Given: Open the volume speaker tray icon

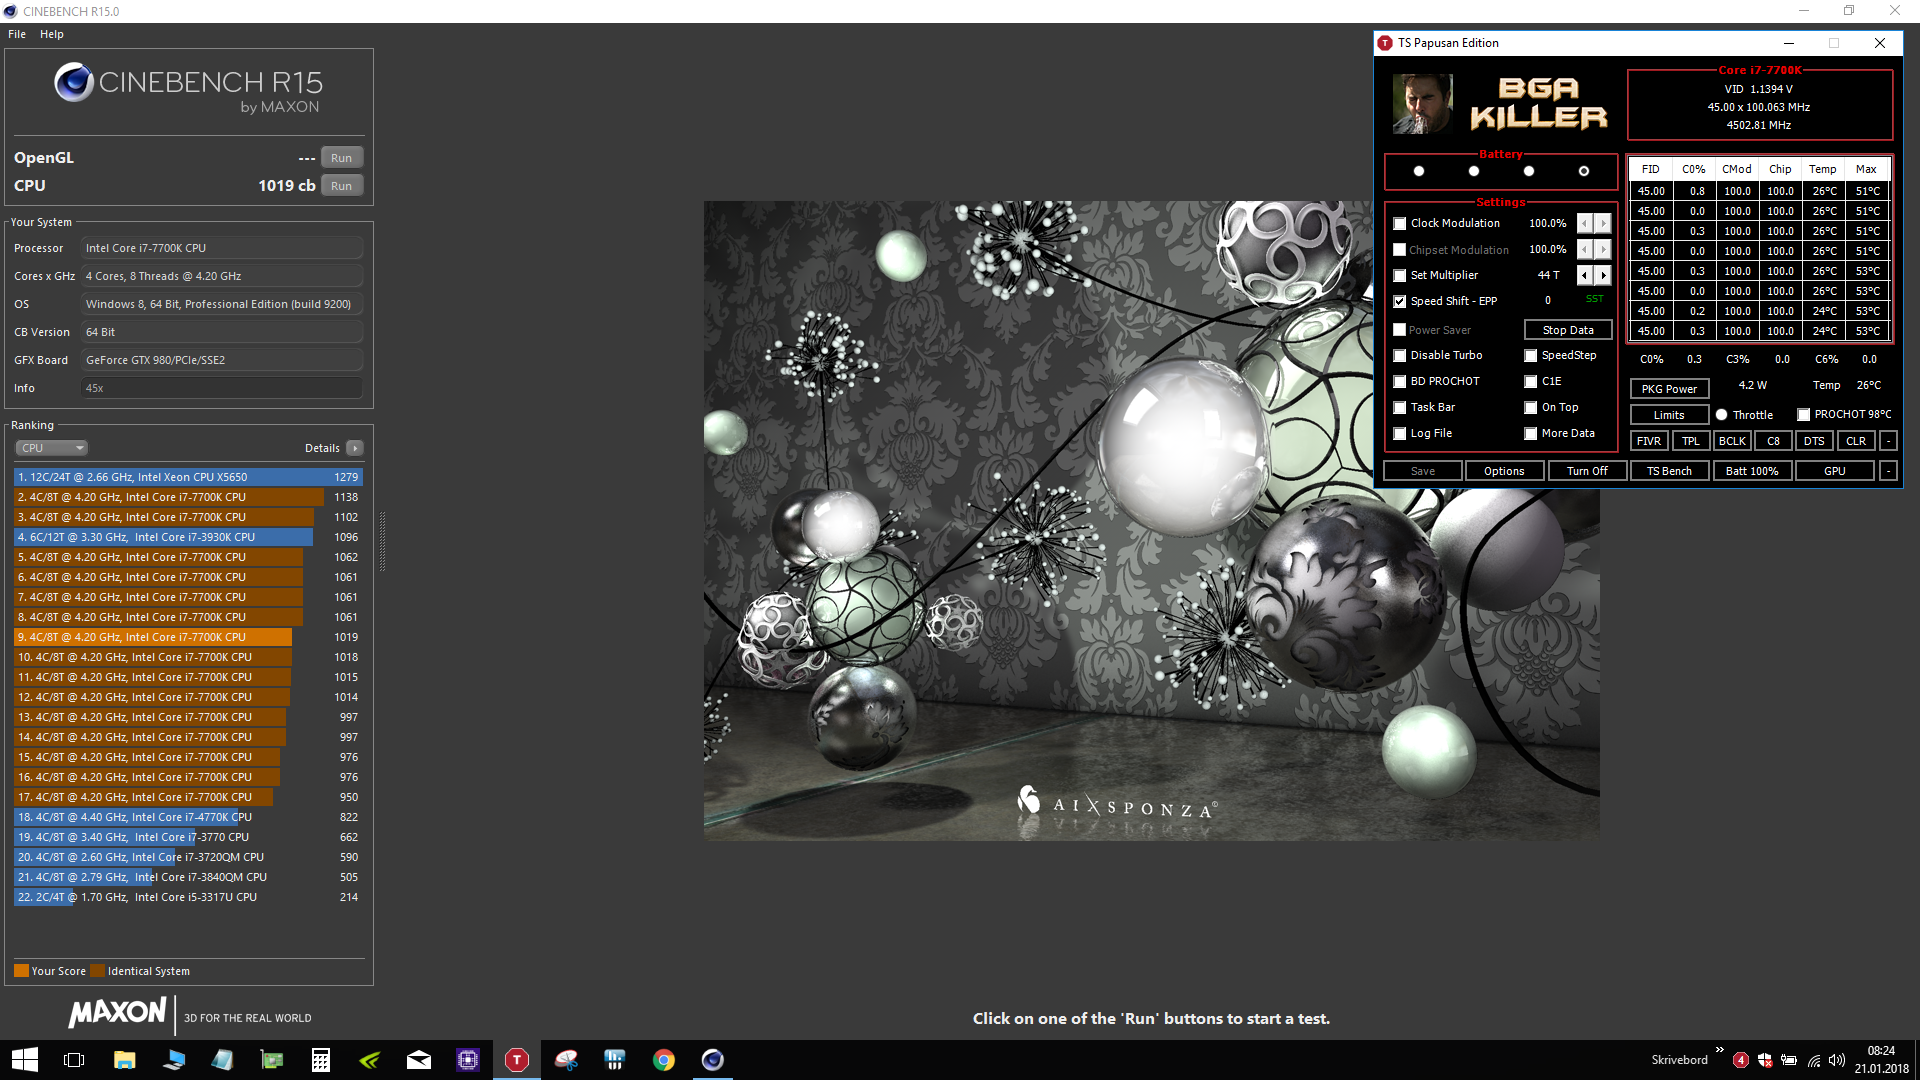Looking at the screenshot, I should [x=1837, y=1060].
